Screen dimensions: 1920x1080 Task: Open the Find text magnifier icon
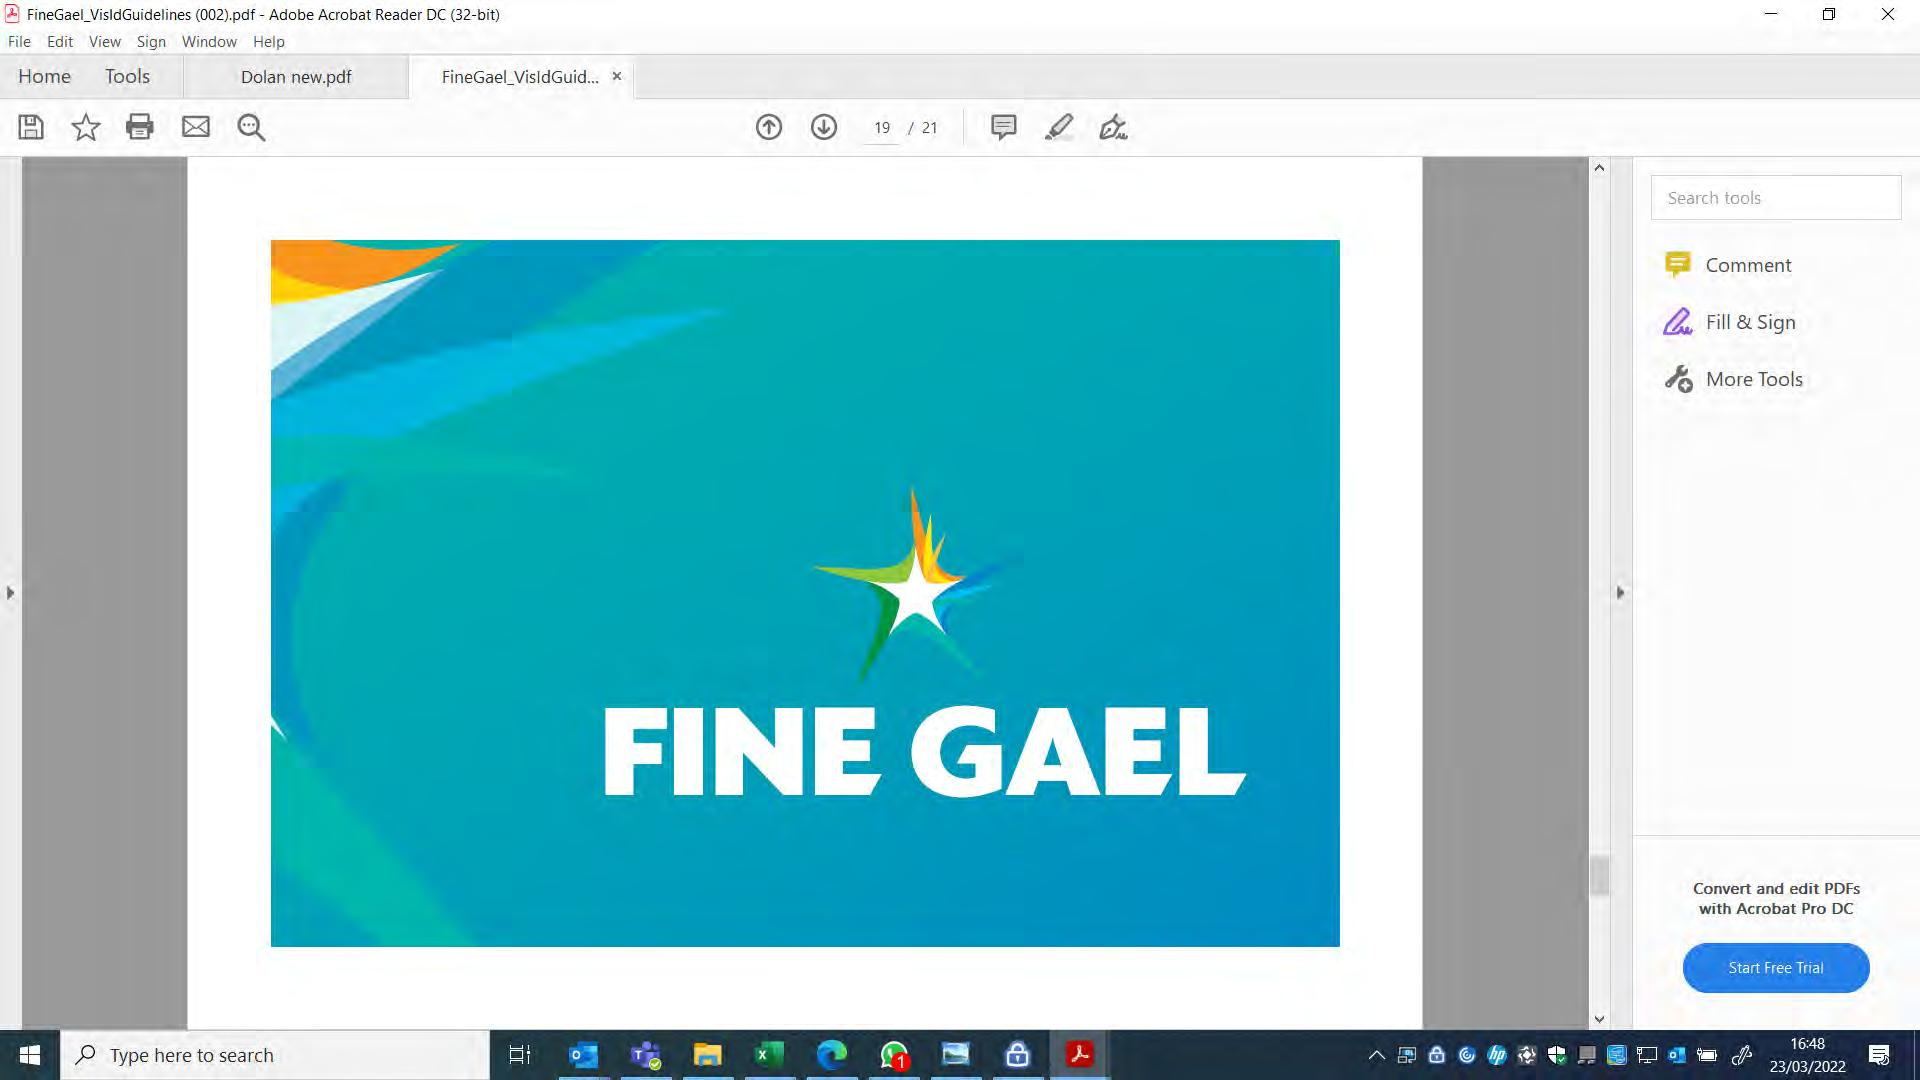pyautogui.click(x=251, y=127)
